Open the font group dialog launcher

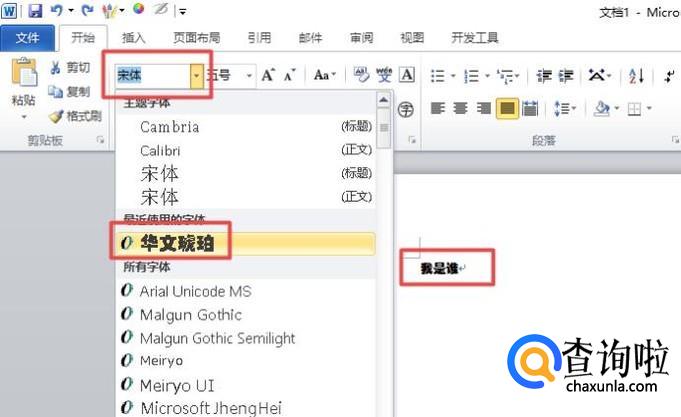pyautogui.click(x=412, y=140)
